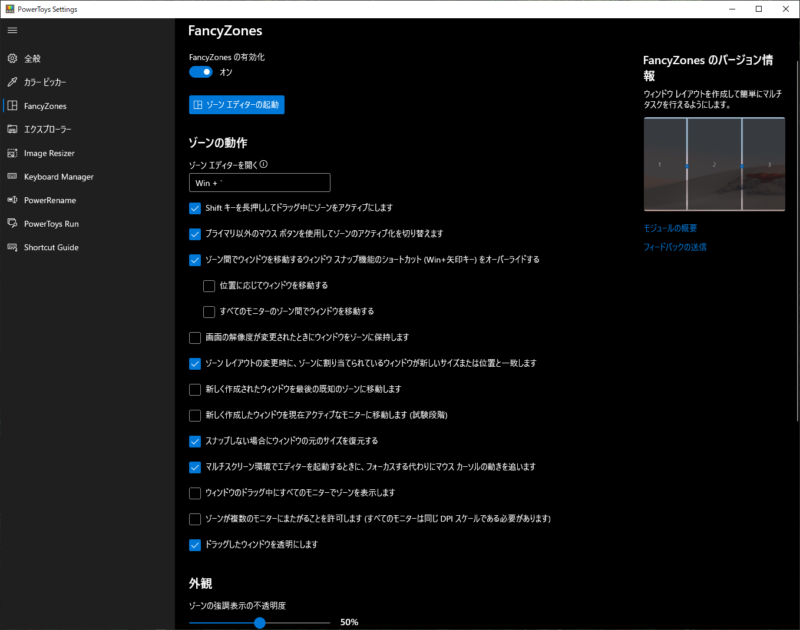Viewport: 800px width, 630px height.
Task: Click the PowerRename sidebar icon
Action: coord(12,200)
